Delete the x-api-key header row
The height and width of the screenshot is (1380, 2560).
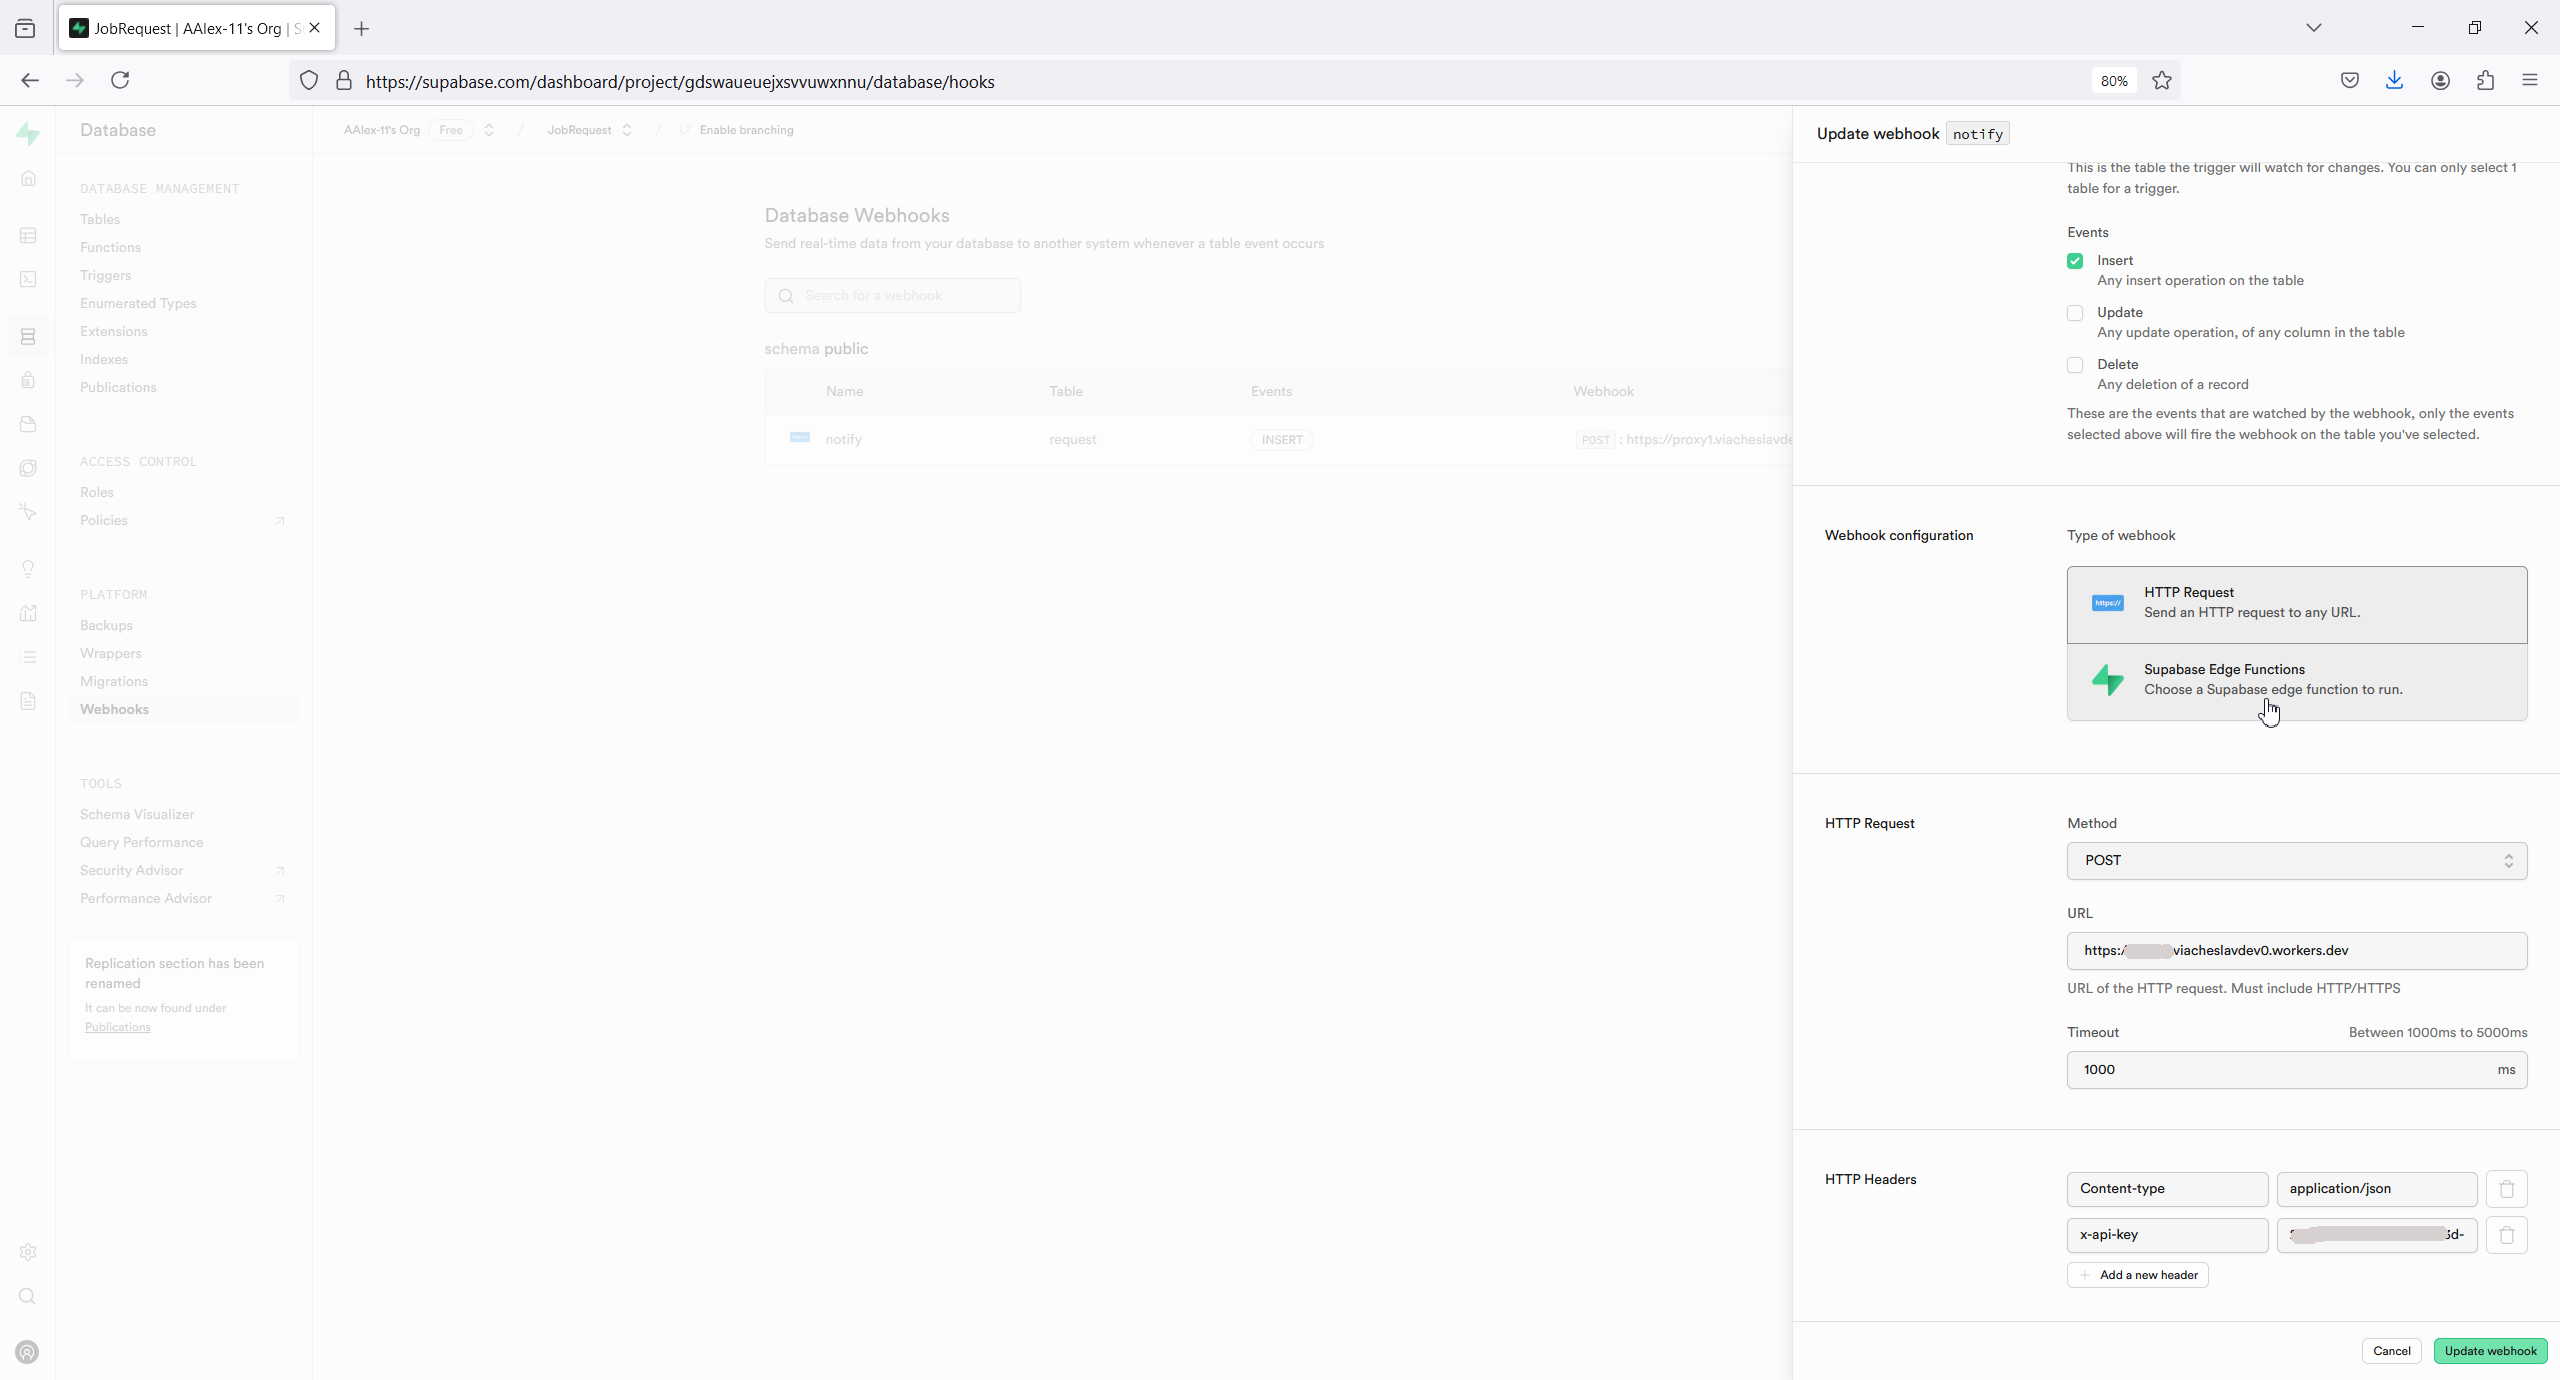tap(2506, 1235)
